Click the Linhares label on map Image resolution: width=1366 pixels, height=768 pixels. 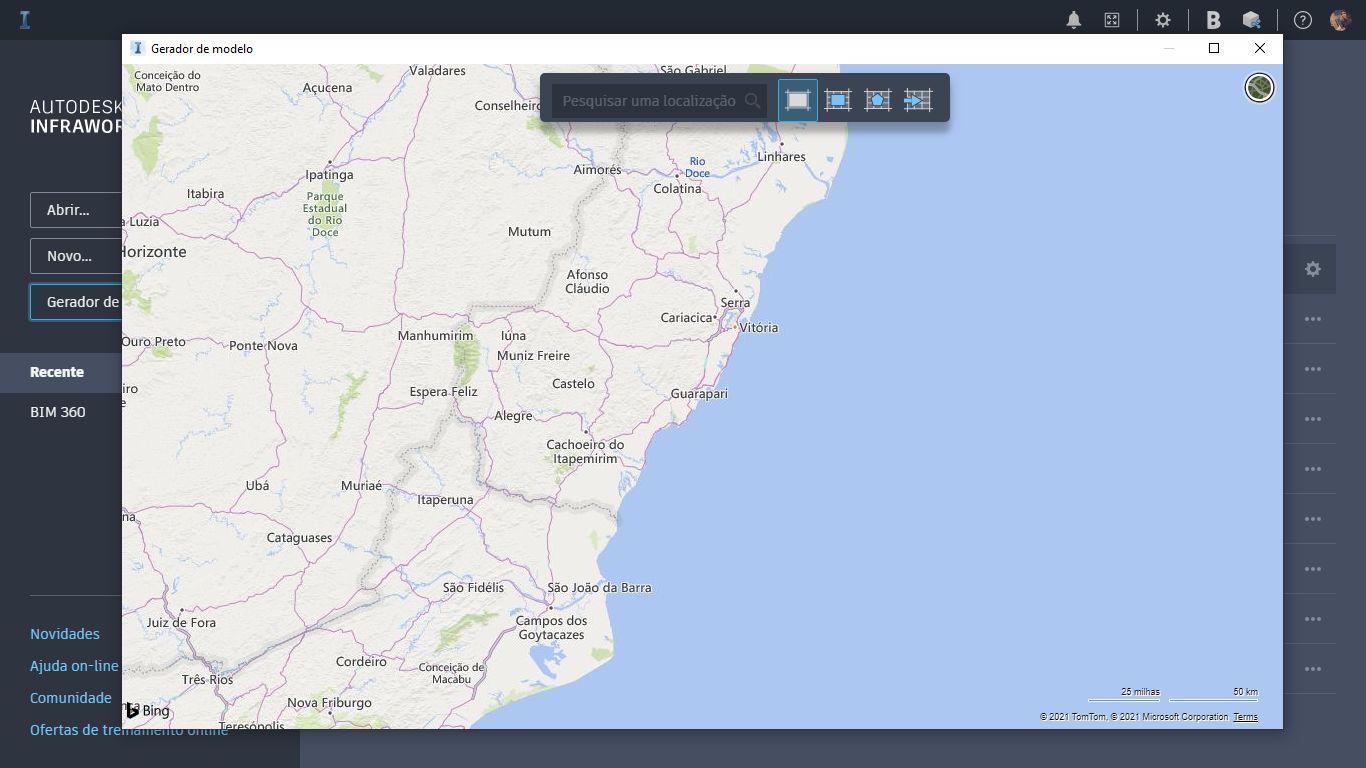(781, 157)
